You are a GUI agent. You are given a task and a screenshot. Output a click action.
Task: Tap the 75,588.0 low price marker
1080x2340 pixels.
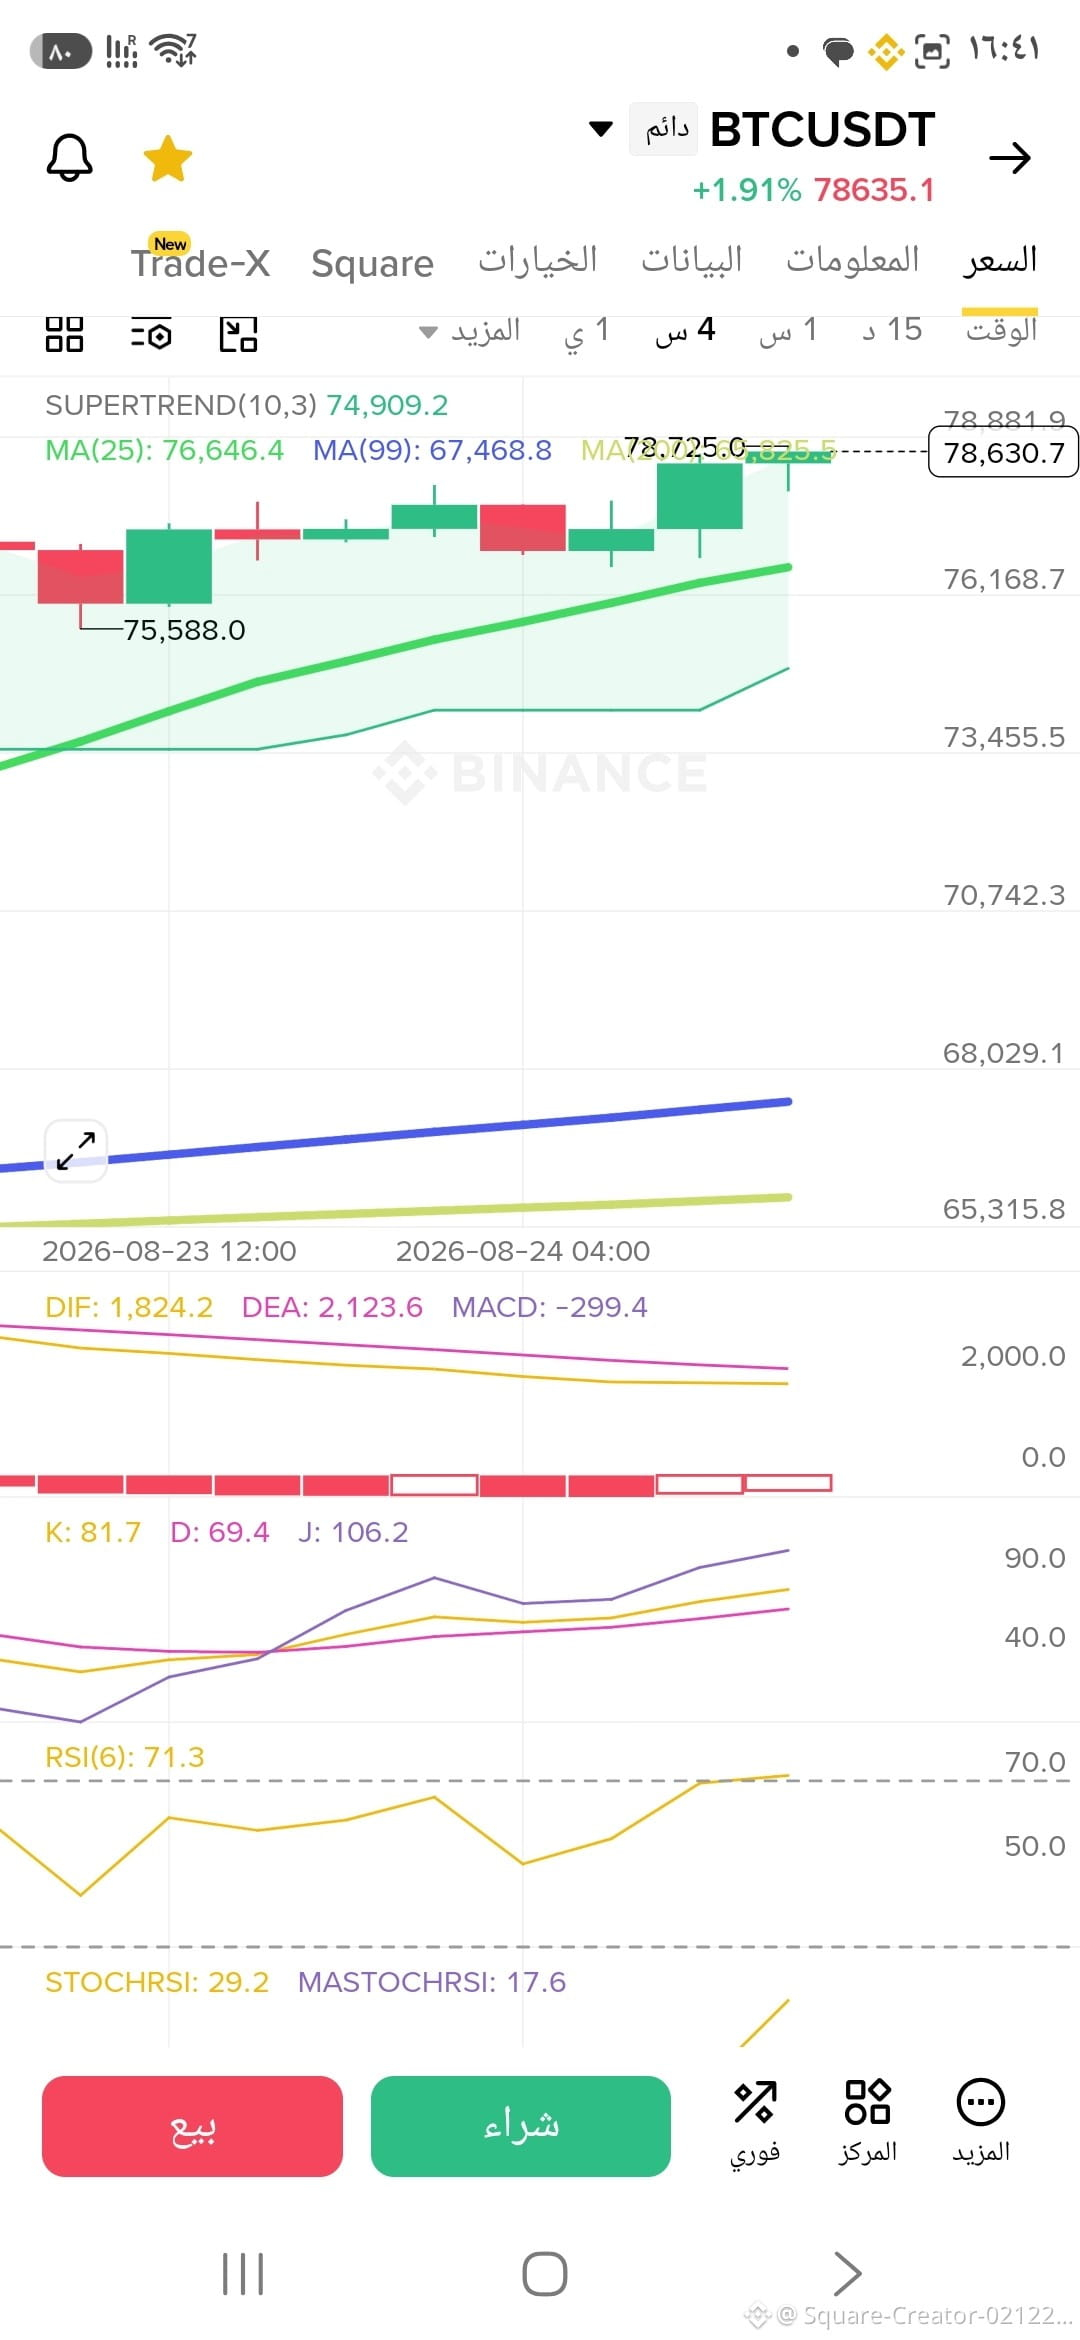tap(184, 630)
